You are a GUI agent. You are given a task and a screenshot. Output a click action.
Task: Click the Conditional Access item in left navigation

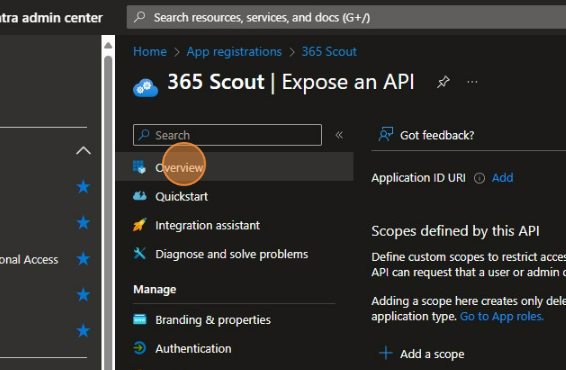click(x=29, y=260)
